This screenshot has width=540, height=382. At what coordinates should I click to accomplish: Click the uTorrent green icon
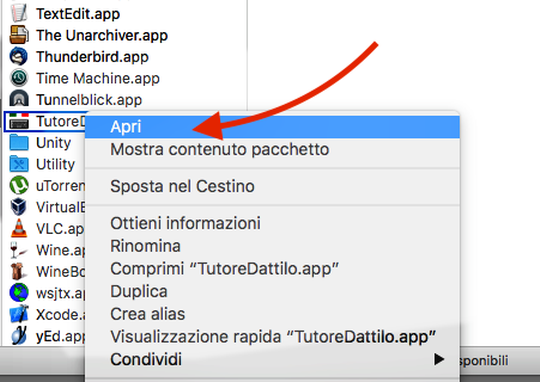click(x=19, y=185)
